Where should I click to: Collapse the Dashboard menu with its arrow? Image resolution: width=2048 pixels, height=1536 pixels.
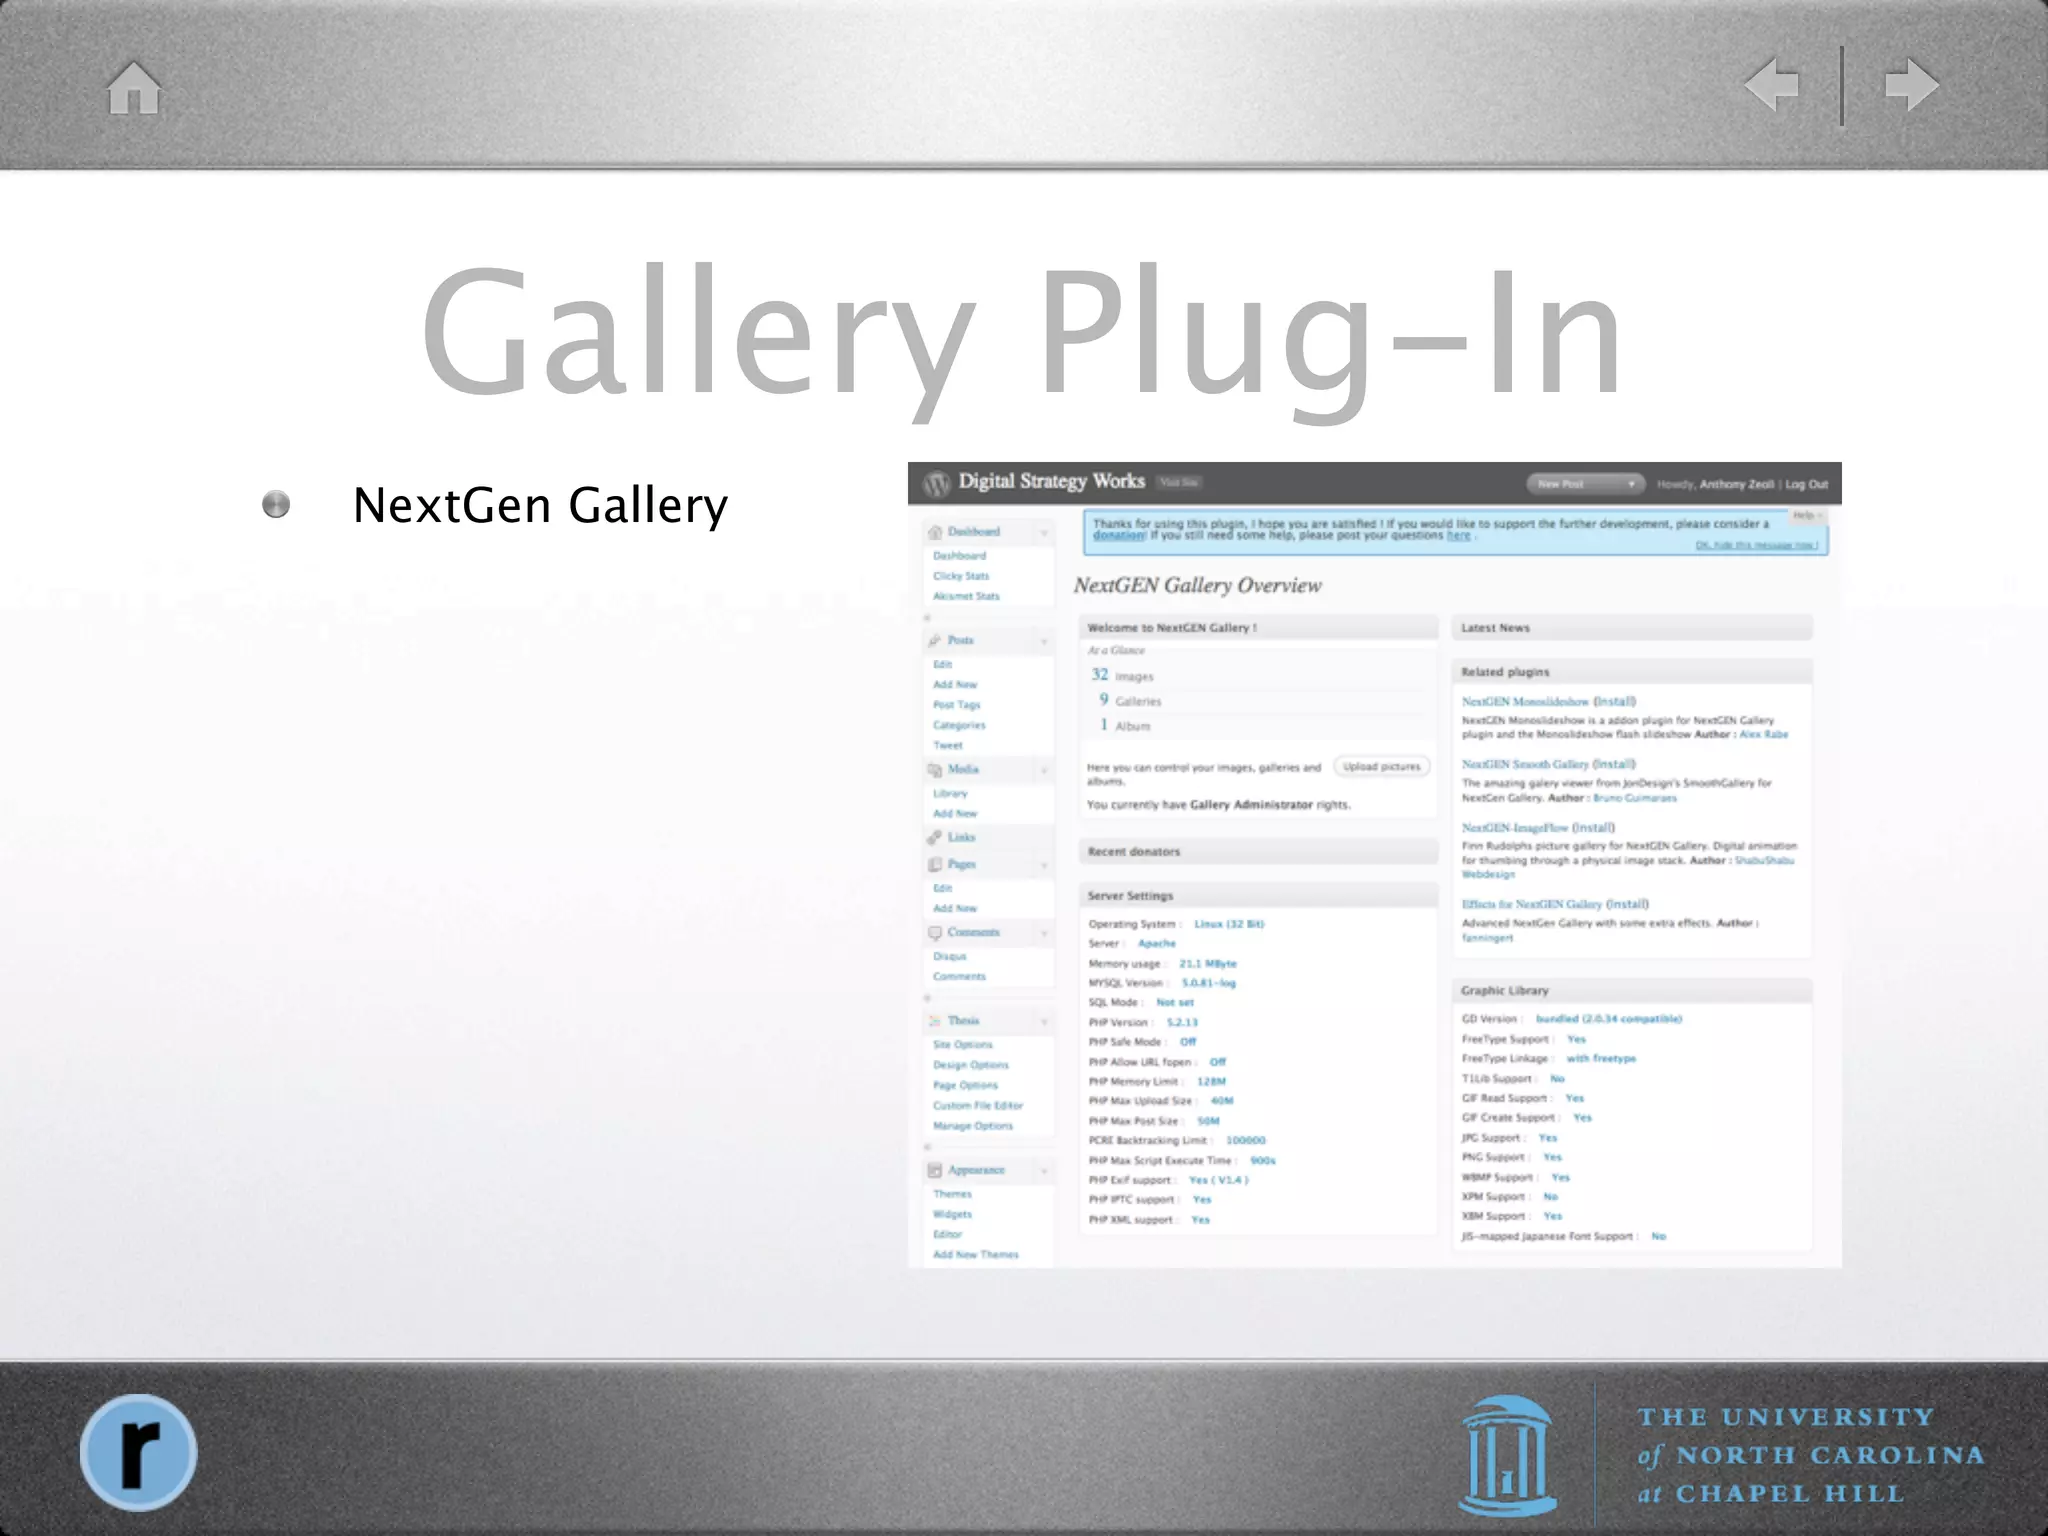tap(1044, 533)
